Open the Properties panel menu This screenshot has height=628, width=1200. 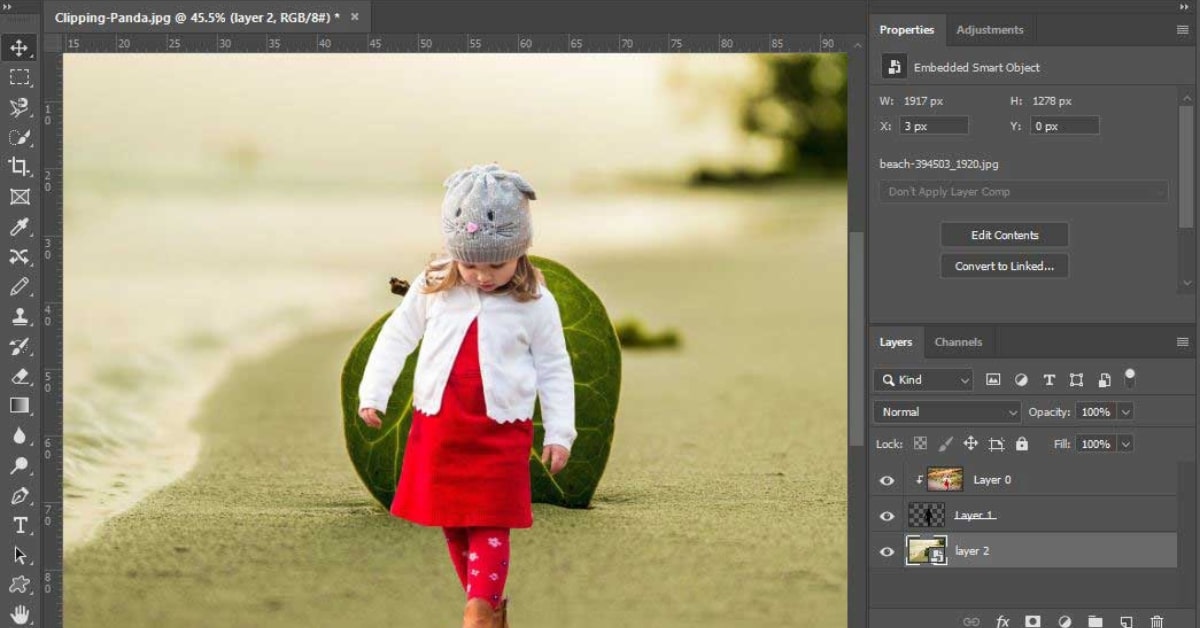point(1183,30)
